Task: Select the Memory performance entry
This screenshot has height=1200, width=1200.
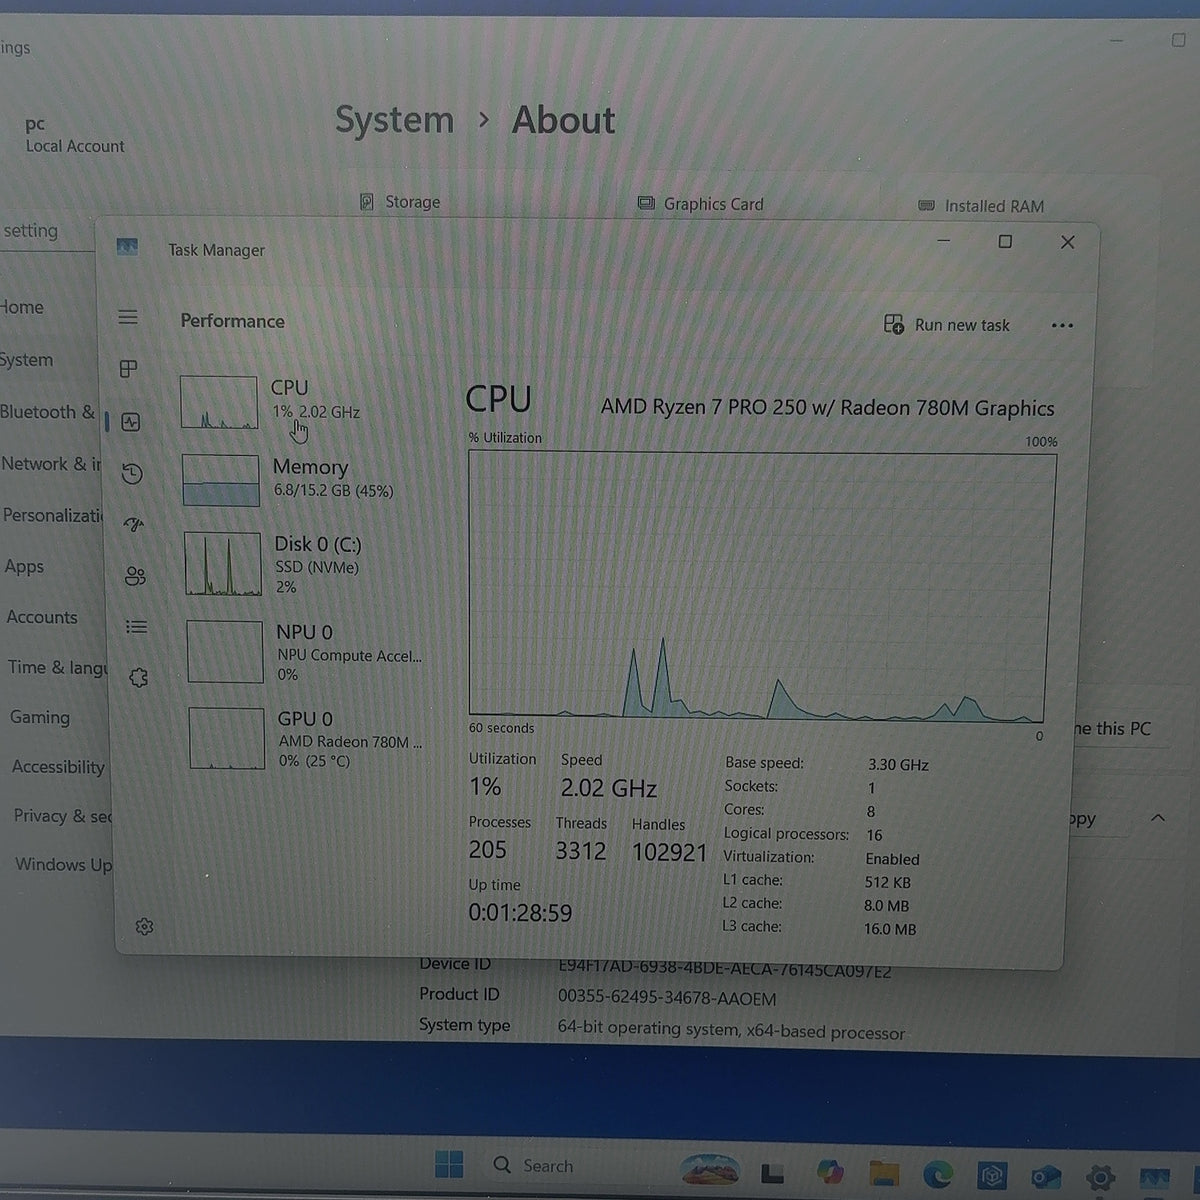Action: (x=307, y=480)
